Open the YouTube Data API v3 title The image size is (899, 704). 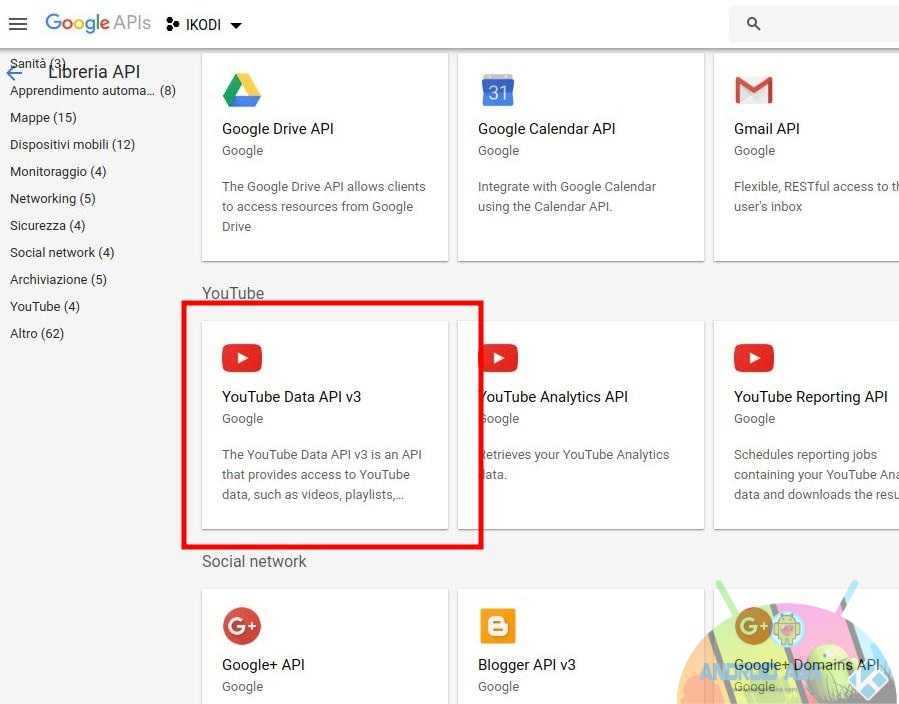point(291,397)
